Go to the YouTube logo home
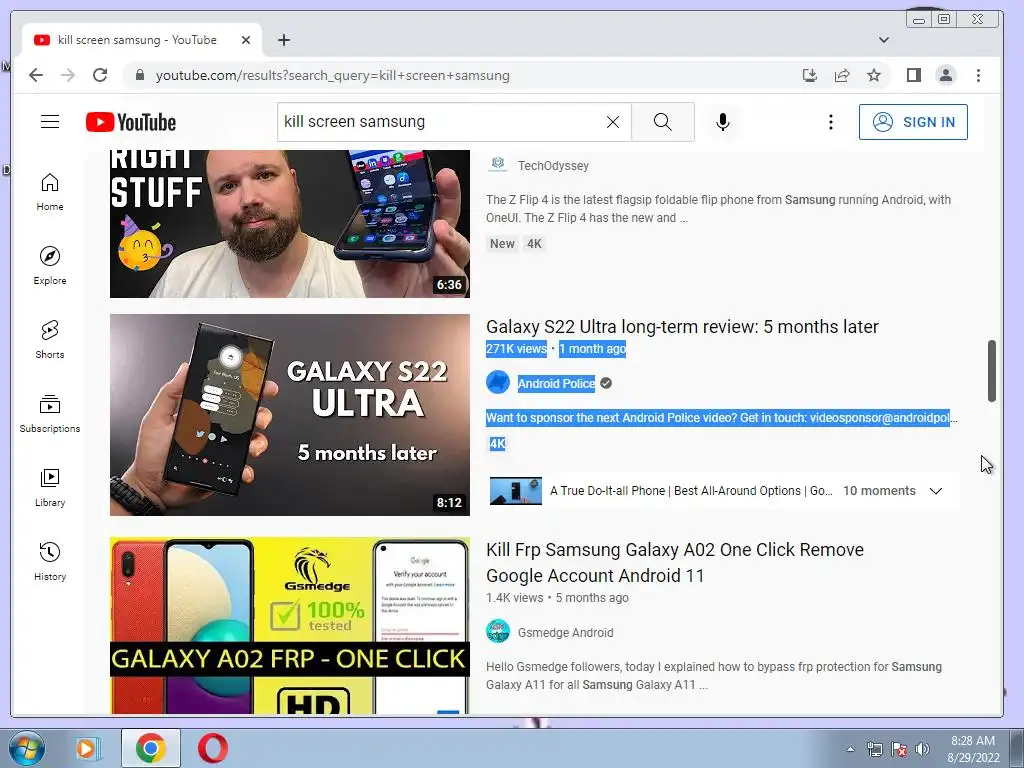The width and height of the screenshot is (1024, 768). pos(131,122)
